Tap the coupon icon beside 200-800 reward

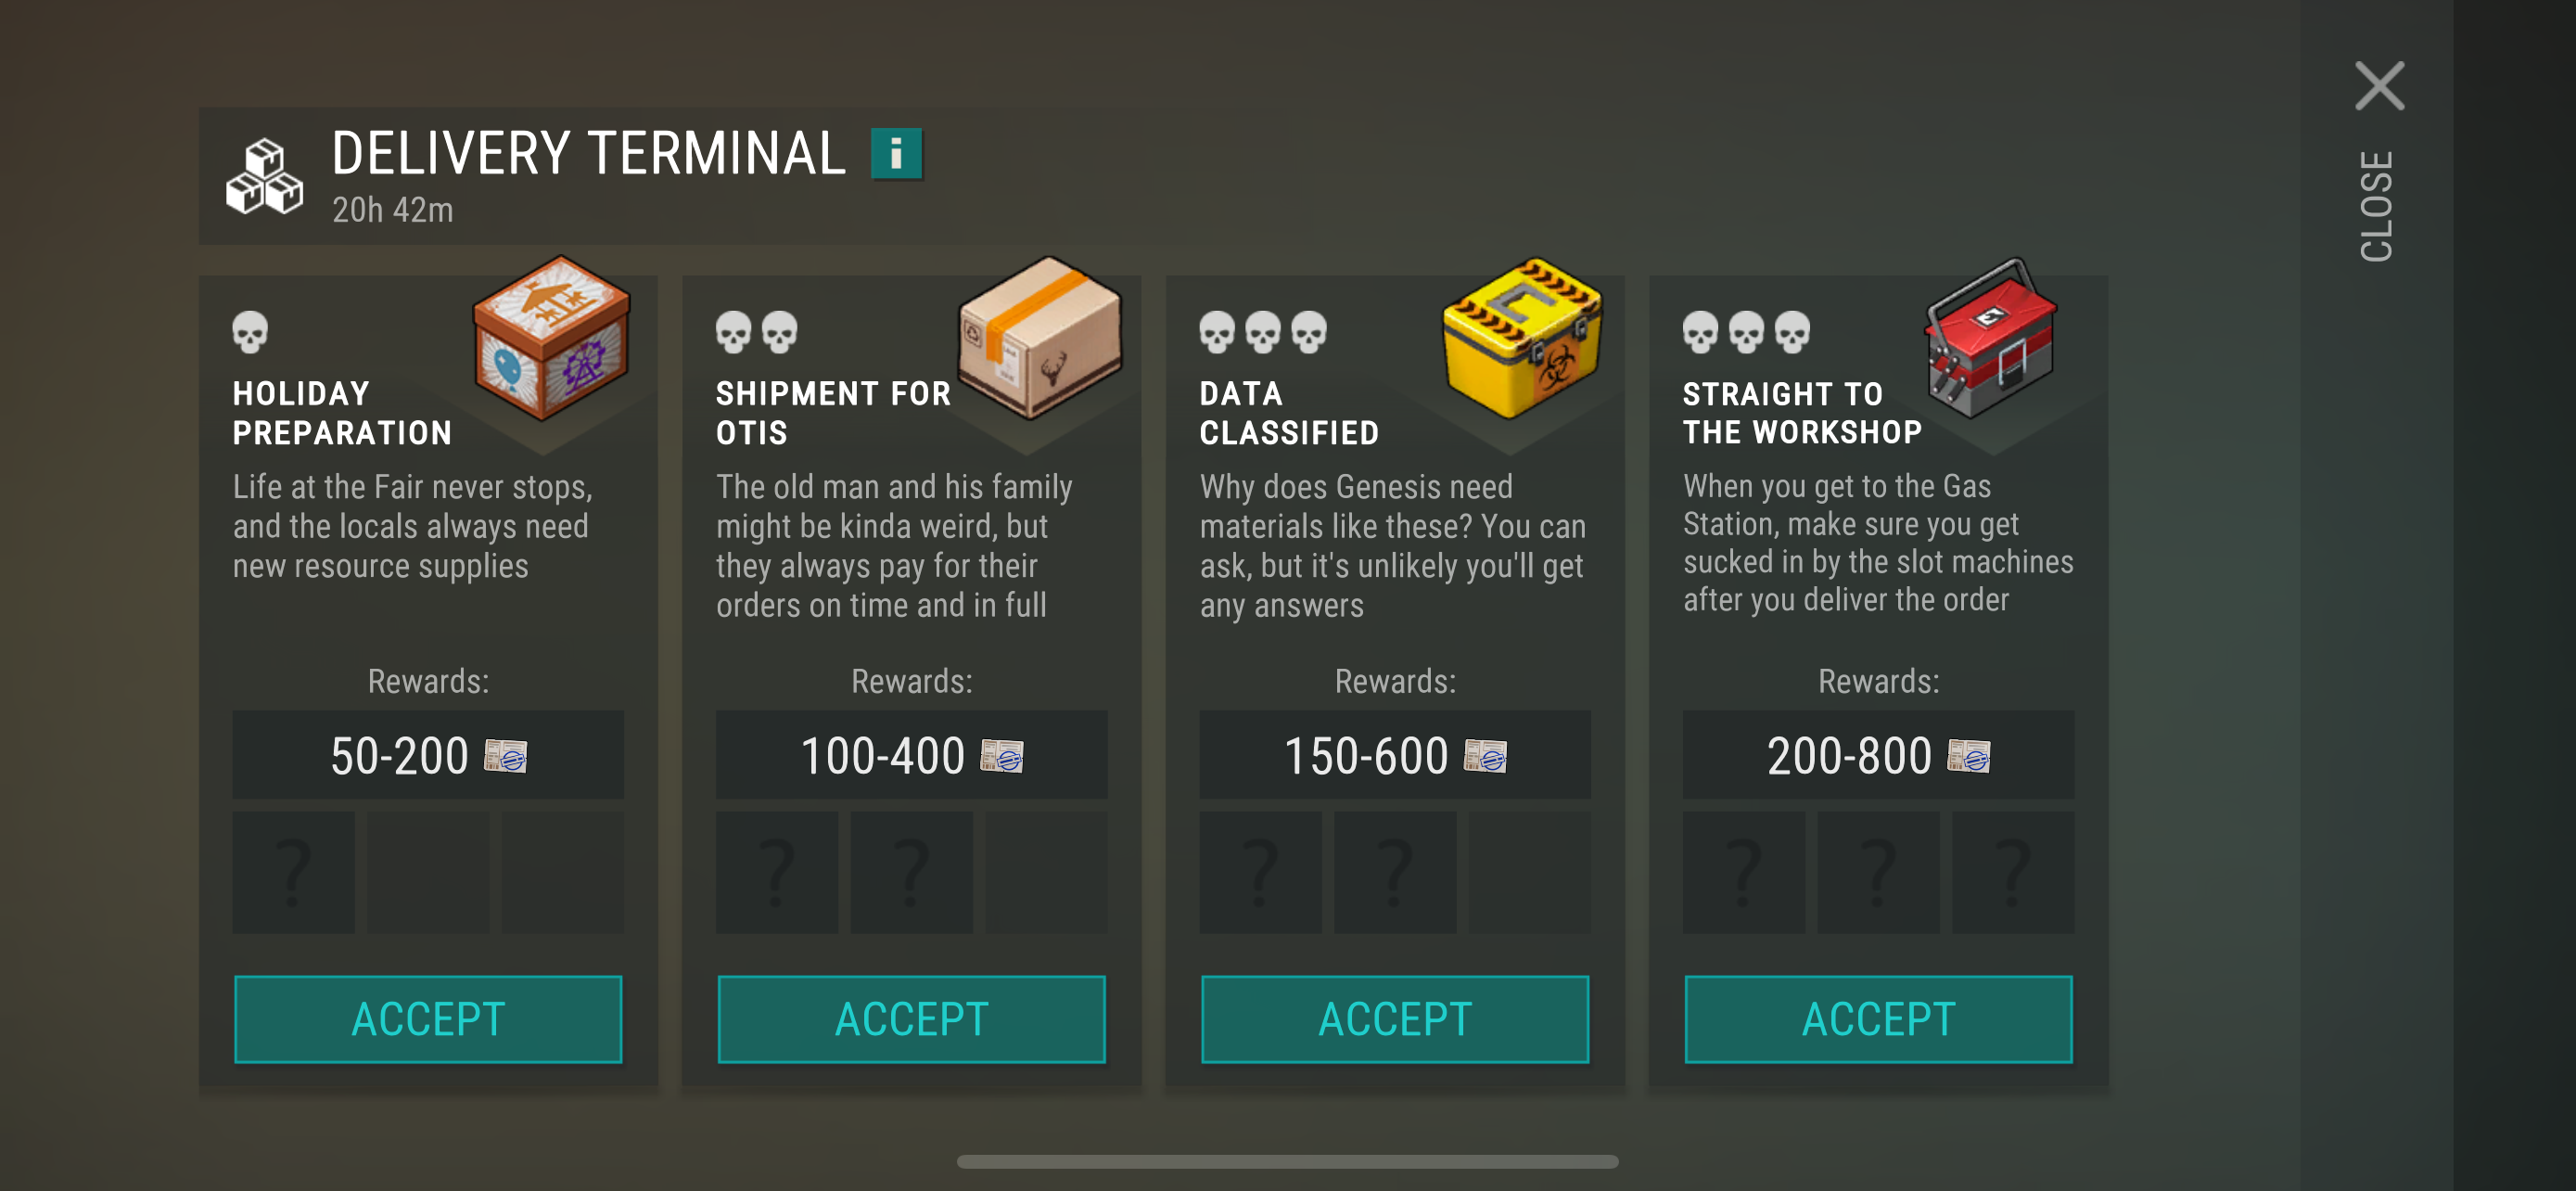pos(1968,756)
